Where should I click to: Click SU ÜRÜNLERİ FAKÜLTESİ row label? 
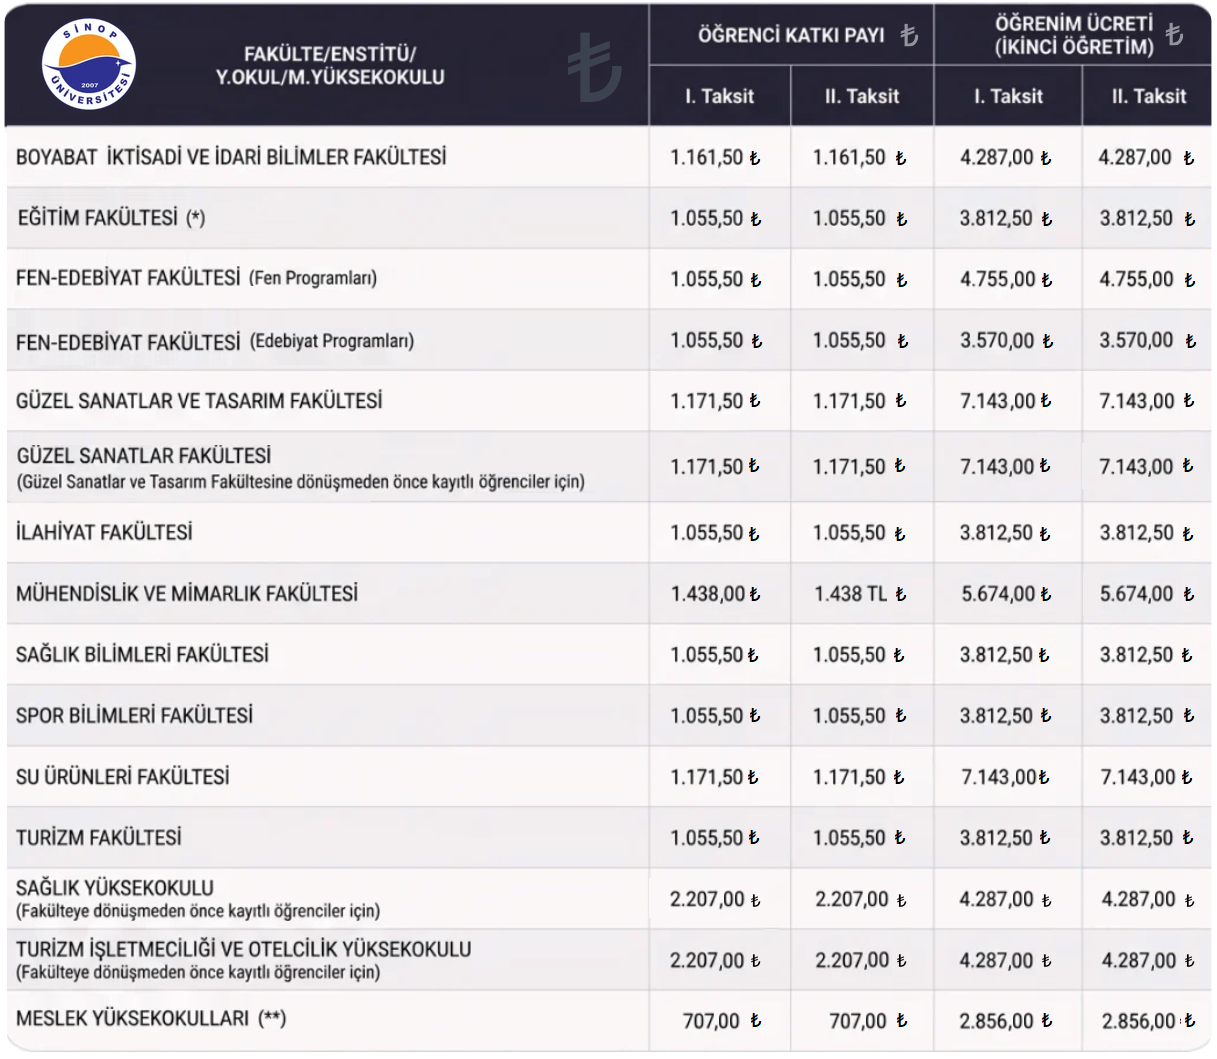tap(122, 776)
